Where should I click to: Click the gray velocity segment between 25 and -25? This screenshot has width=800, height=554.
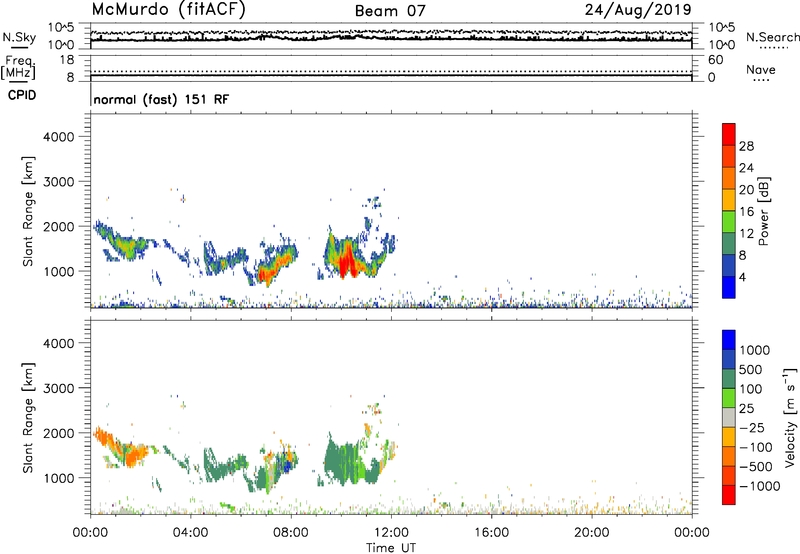729,417
